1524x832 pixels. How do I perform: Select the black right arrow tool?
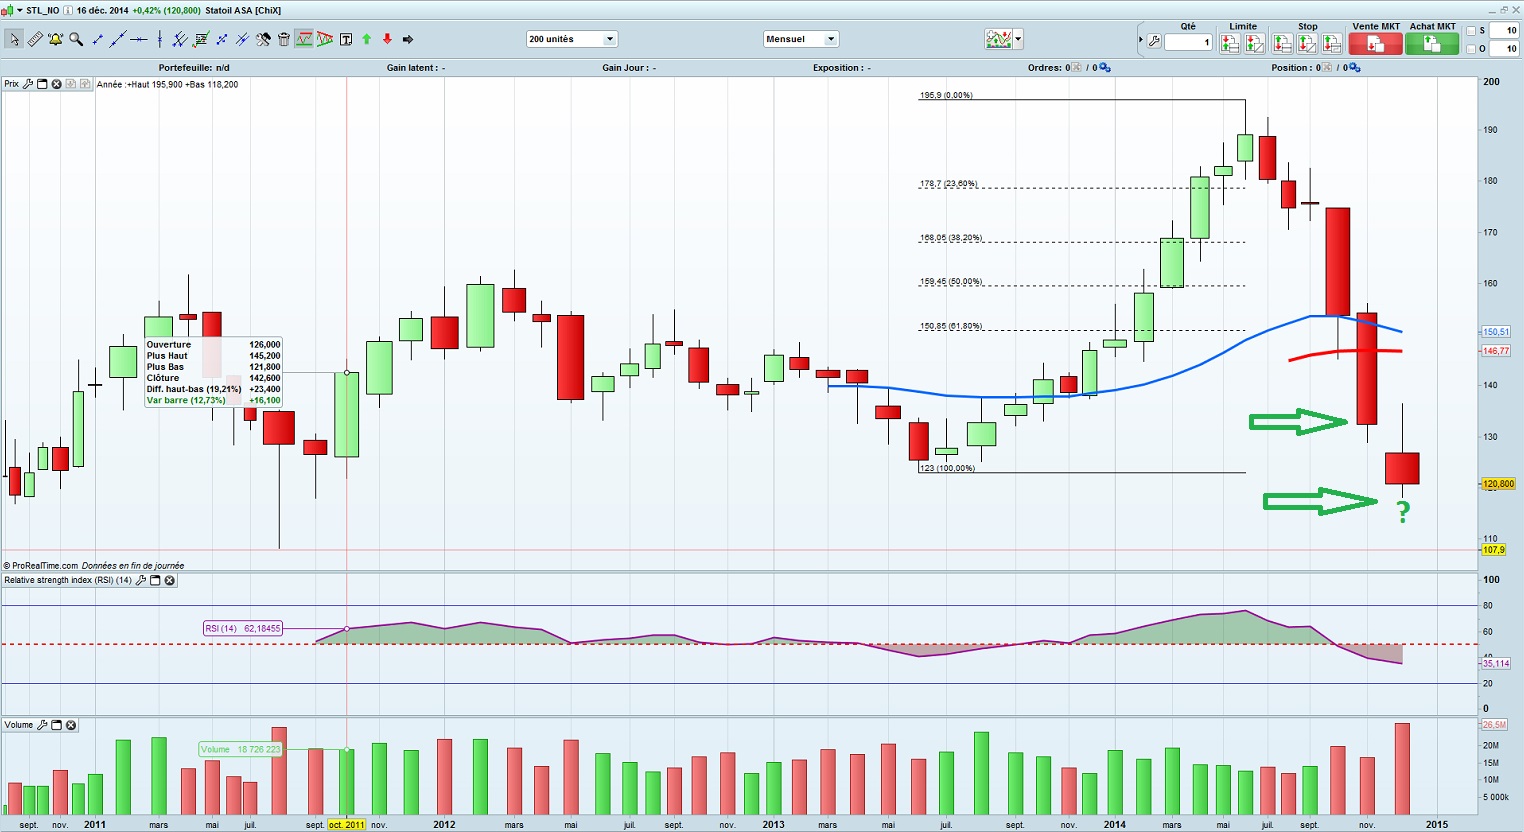[x=408, y=39]
